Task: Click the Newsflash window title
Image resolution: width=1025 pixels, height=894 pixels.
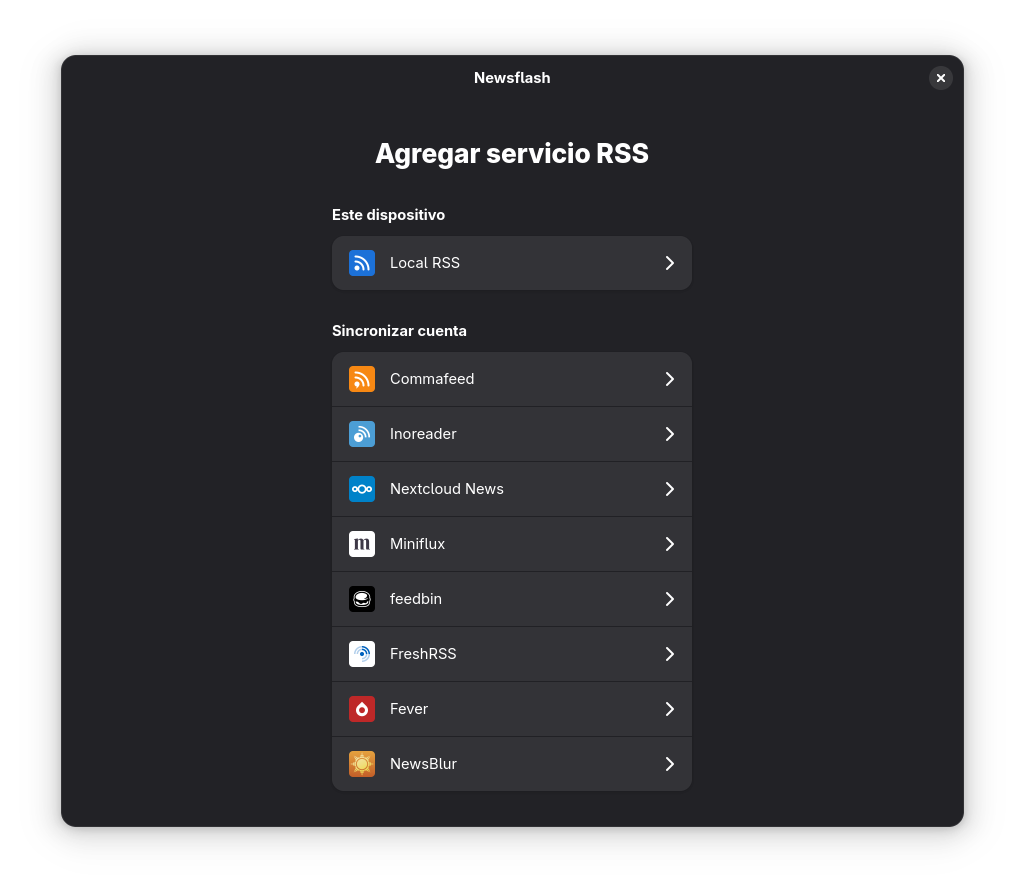Action: tap(512, 78)
